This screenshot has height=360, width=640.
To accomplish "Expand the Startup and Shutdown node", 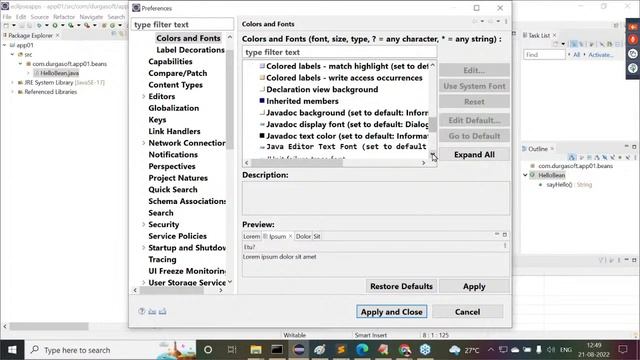I will 144,247.
